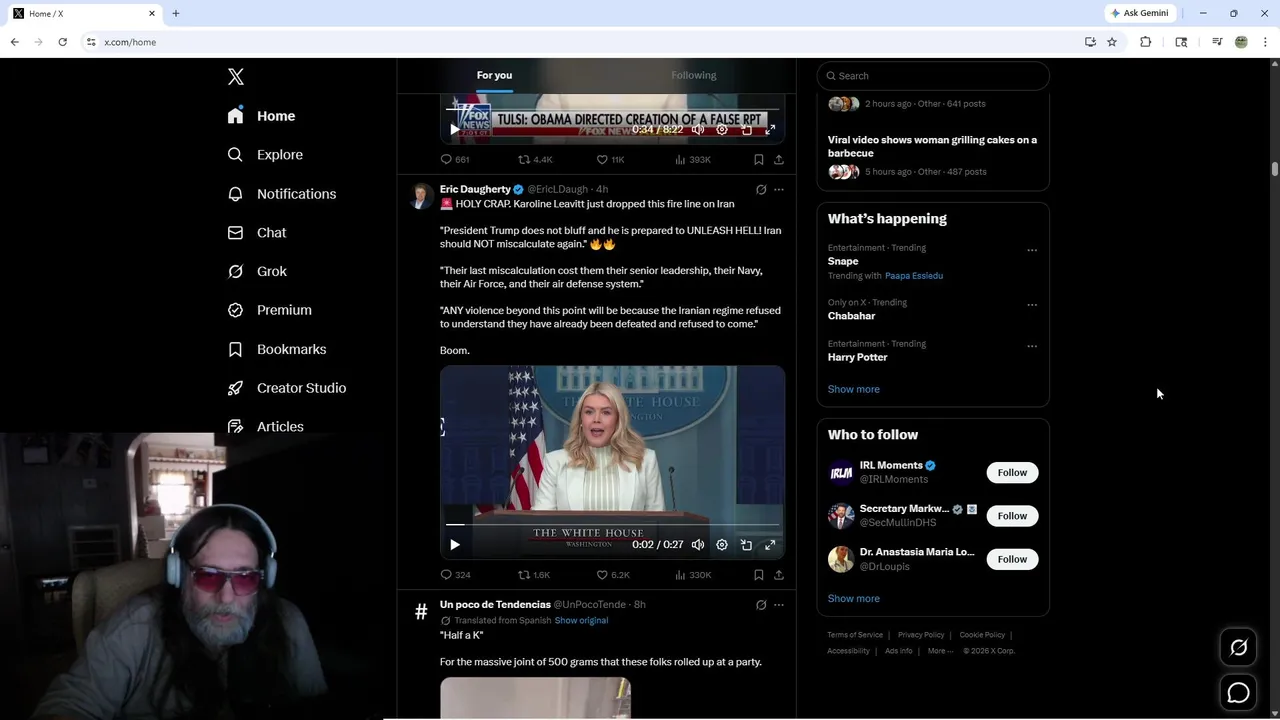The width and height of the screenshot is (1280, 720).
Task: Repost the post with 4.4K reposts
Action: 535,159
